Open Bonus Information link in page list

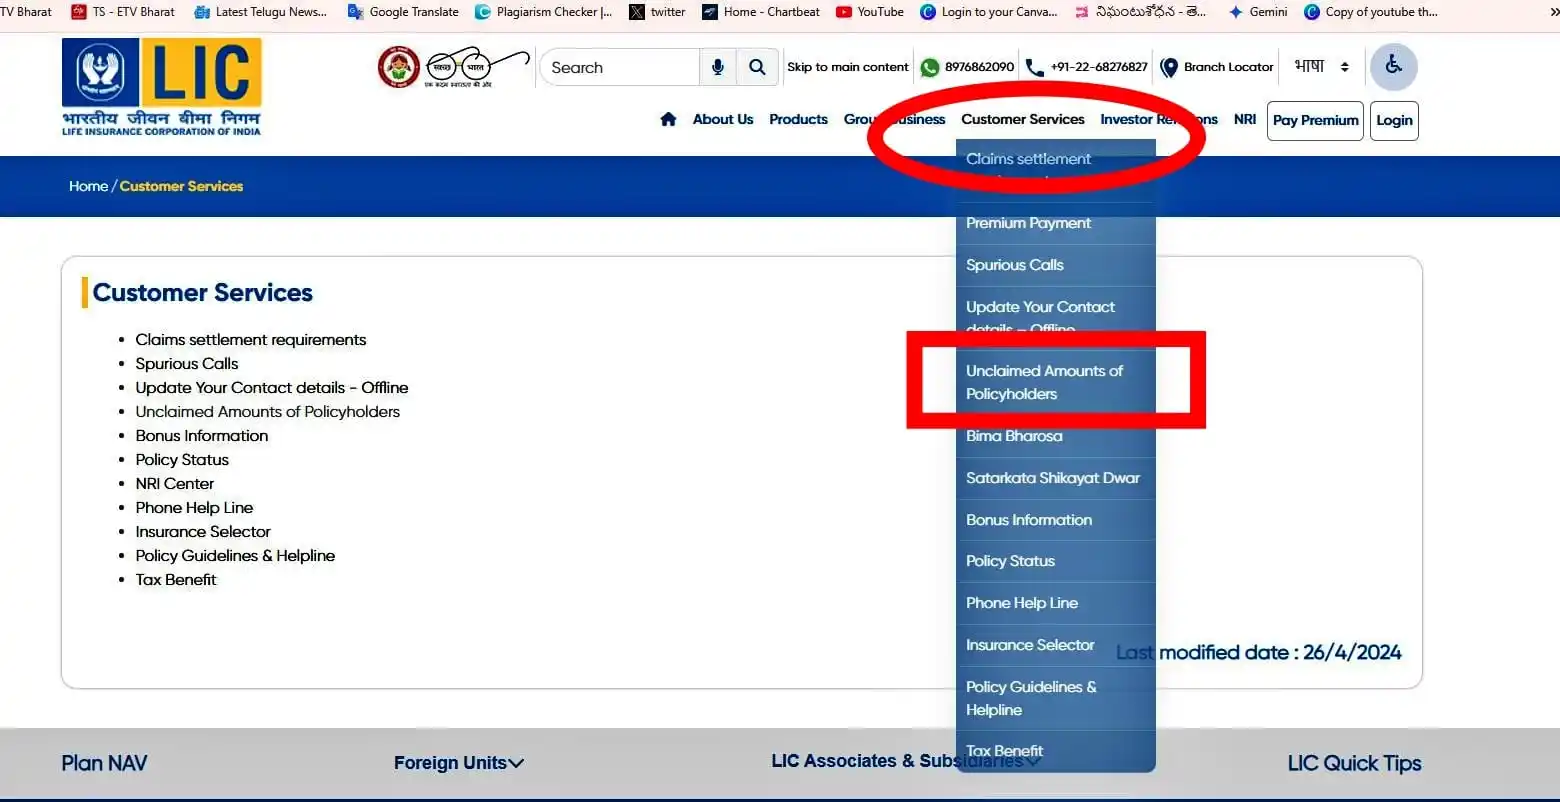[202, 436]
